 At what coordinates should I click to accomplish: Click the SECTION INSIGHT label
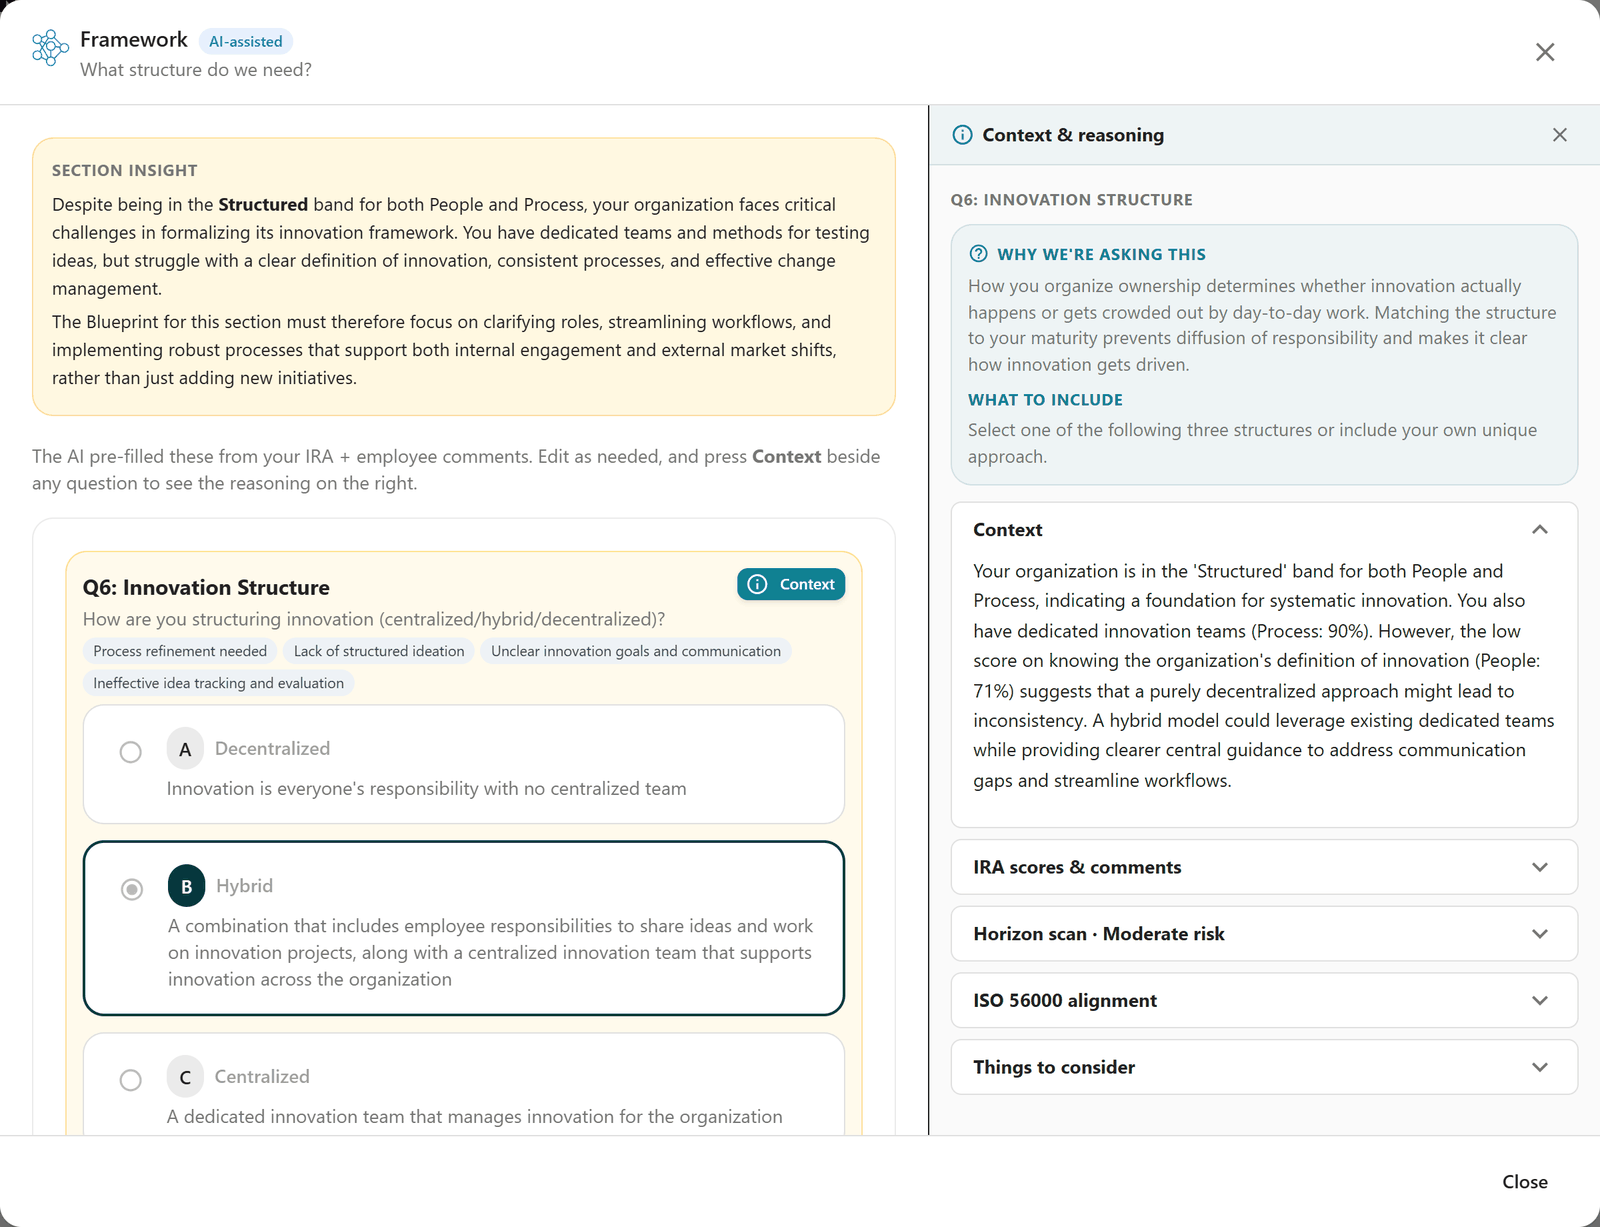tap(125, 170)
